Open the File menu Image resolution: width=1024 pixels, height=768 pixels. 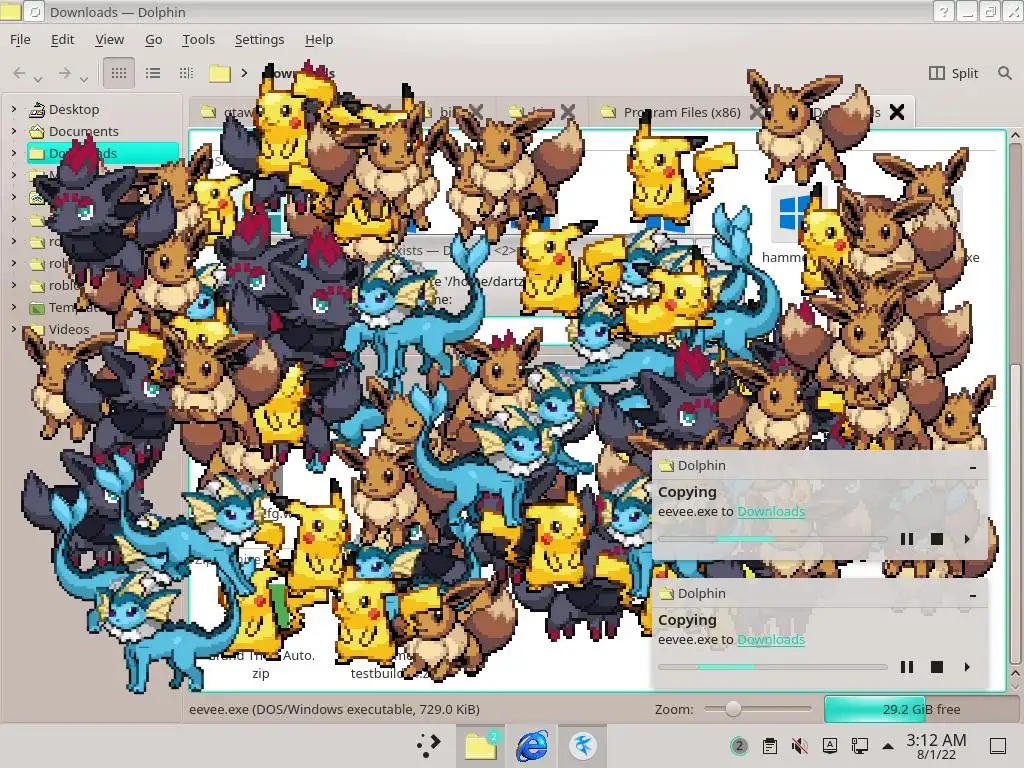point(20,39)
